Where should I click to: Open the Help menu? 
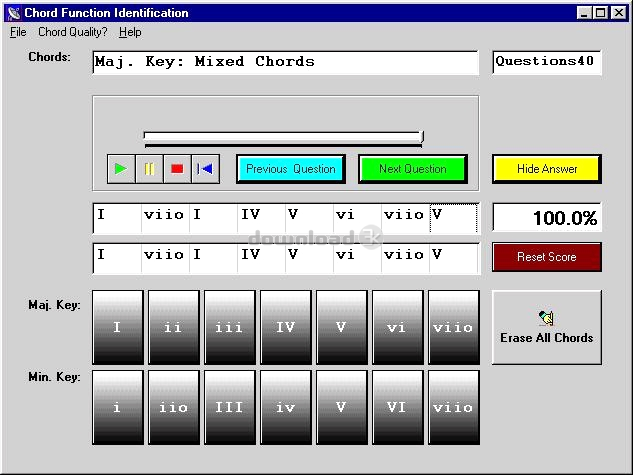tap(130, 32)
